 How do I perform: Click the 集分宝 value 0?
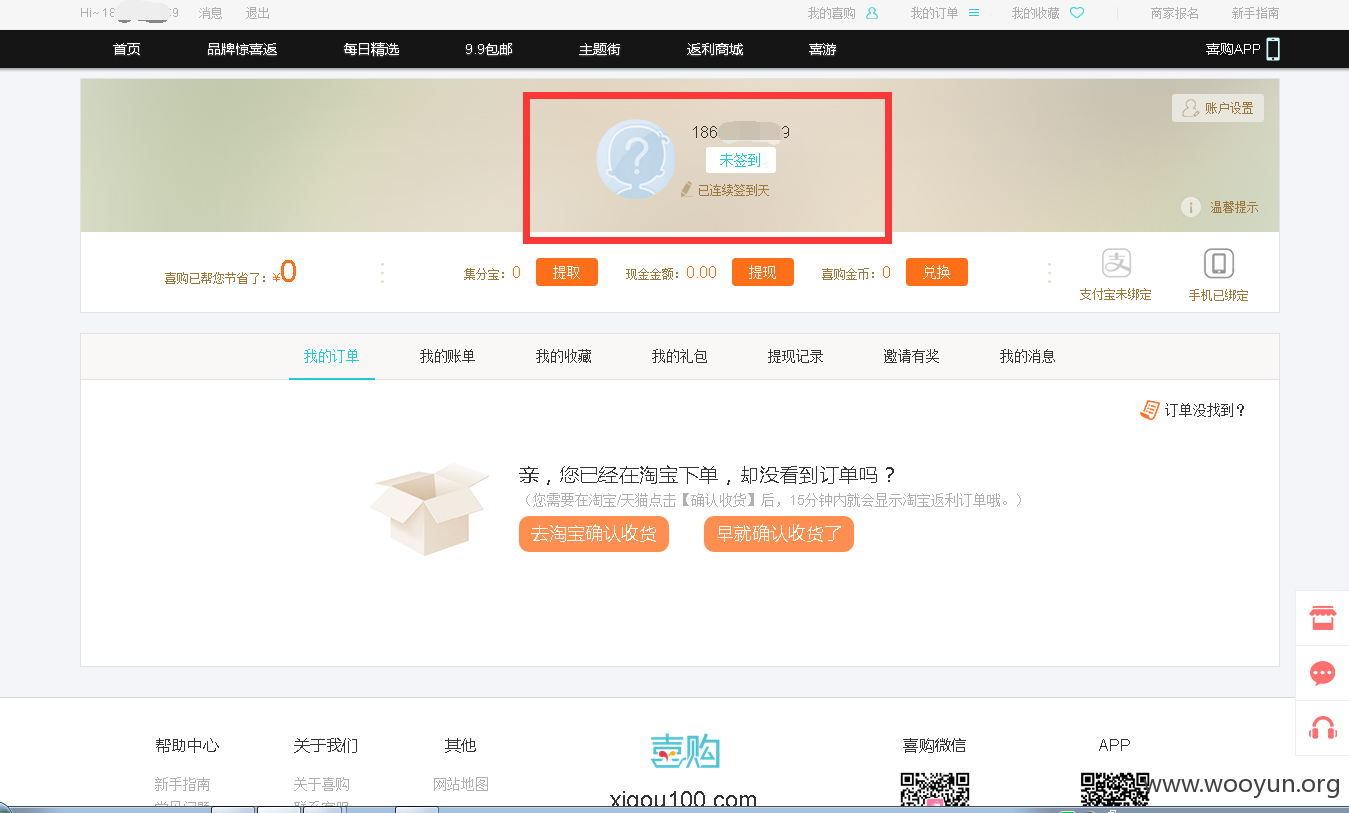(516, 272)
